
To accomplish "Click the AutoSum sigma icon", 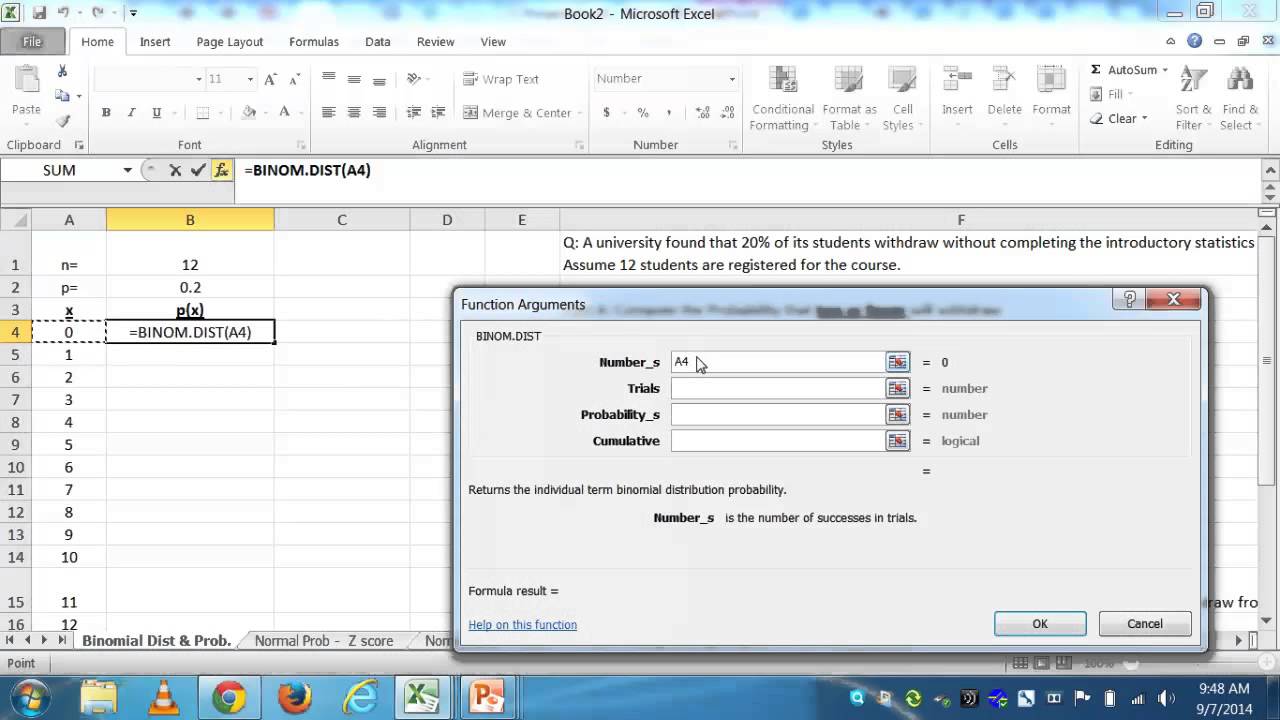I will (x=1096, y=70).
